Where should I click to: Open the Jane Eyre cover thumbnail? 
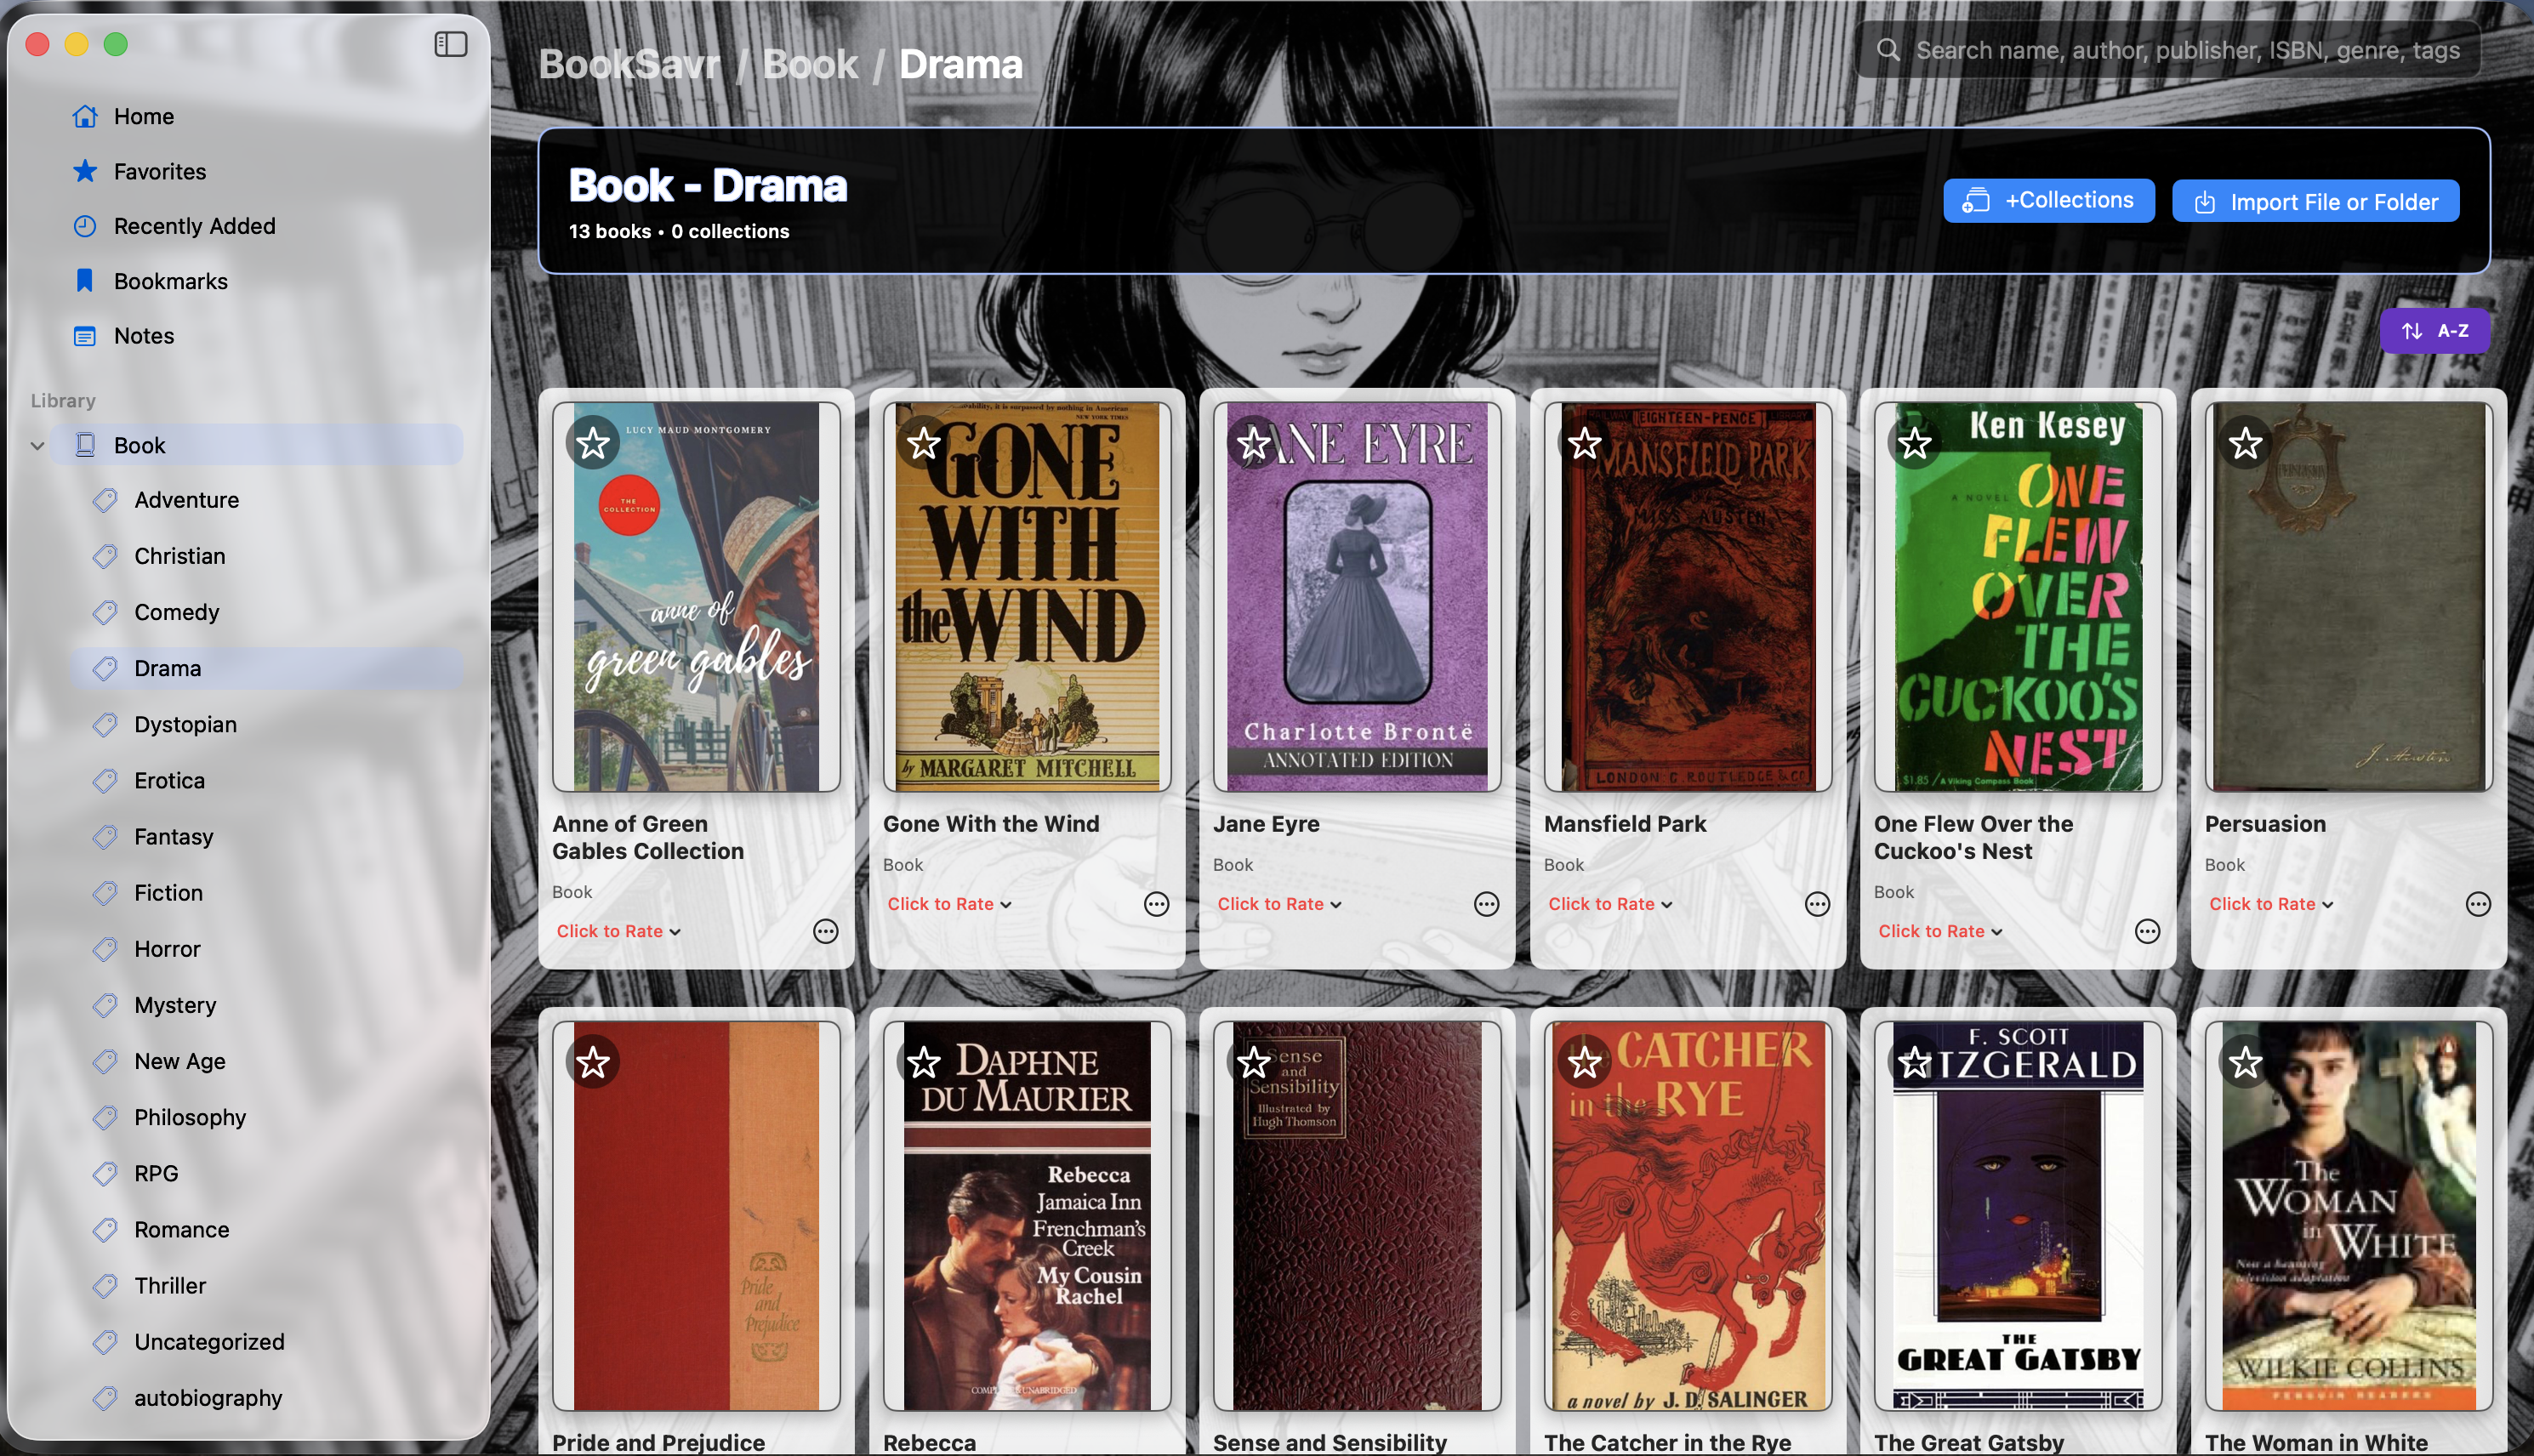pos(1357,597)
